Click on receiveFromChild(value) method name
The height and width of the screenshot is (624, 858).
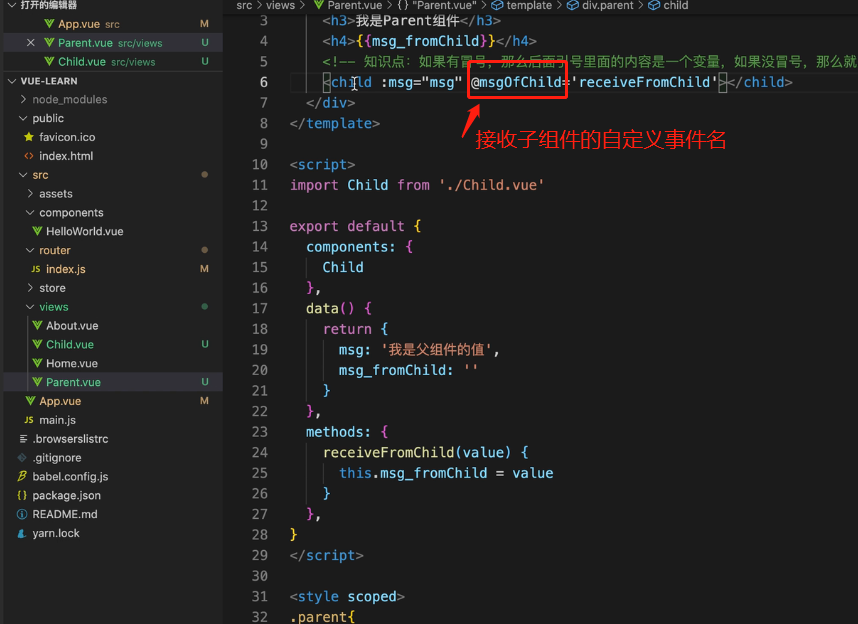click(x=389, y=453)
